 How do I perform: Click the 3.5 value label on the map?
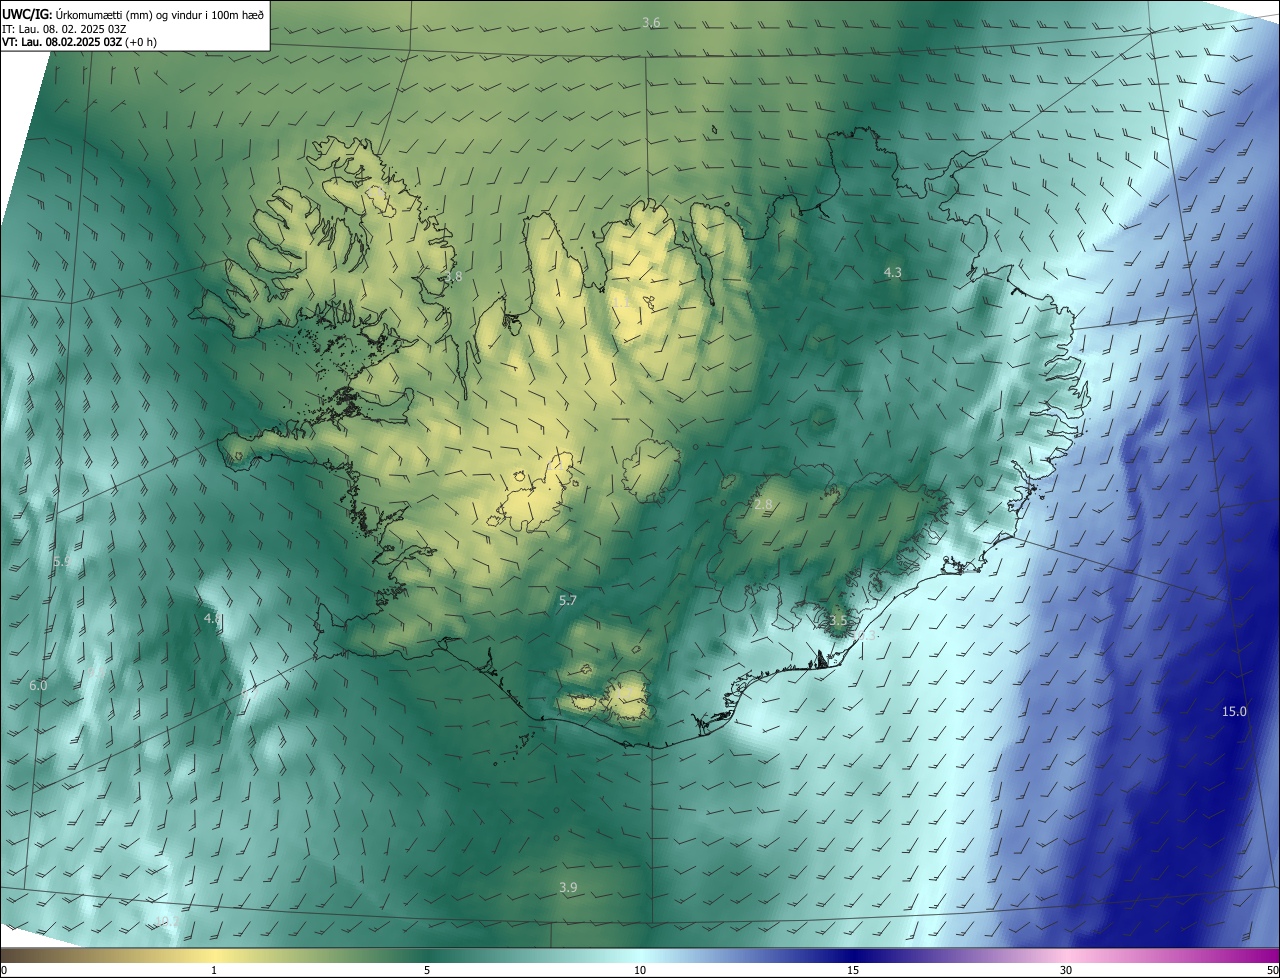838,621
